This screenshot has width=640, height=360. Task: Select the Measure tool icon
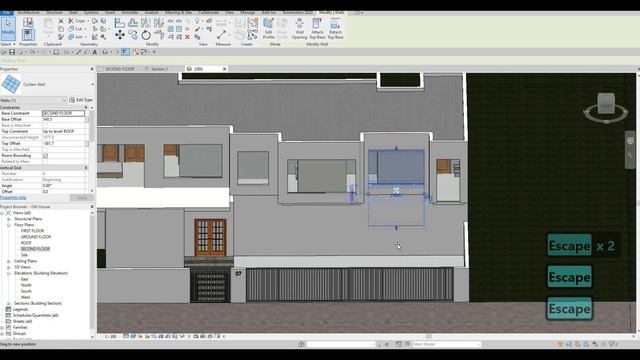point(222,35)
